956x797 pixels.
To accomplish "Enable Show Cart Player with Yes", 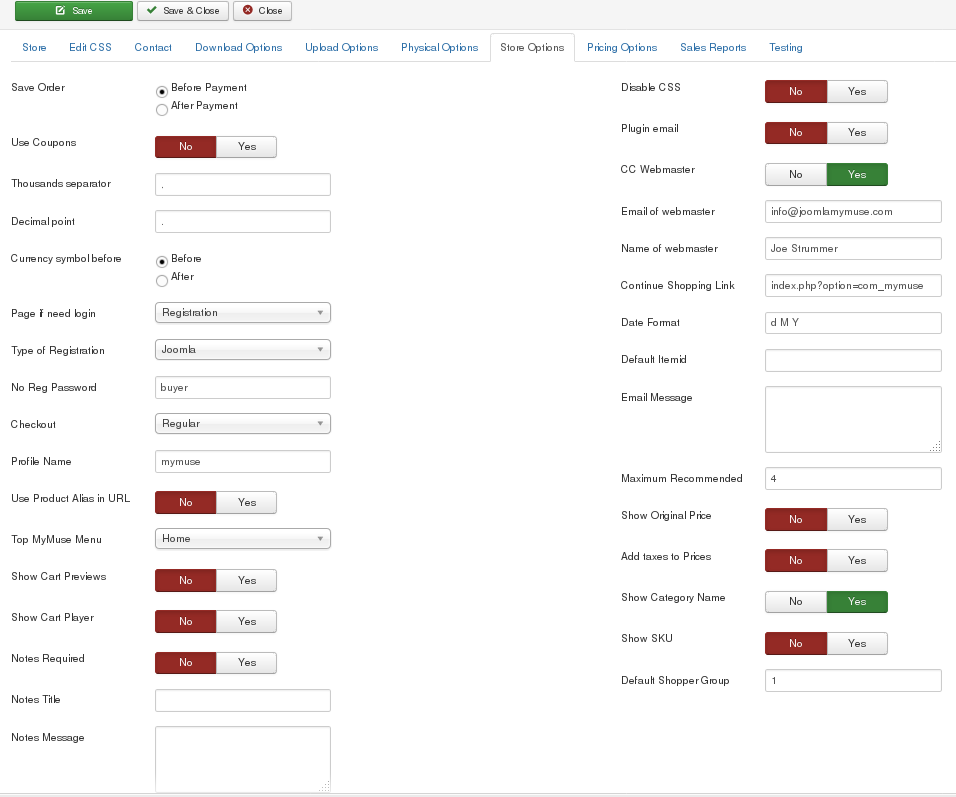I will pyautogui.click(x=246, y=622).
